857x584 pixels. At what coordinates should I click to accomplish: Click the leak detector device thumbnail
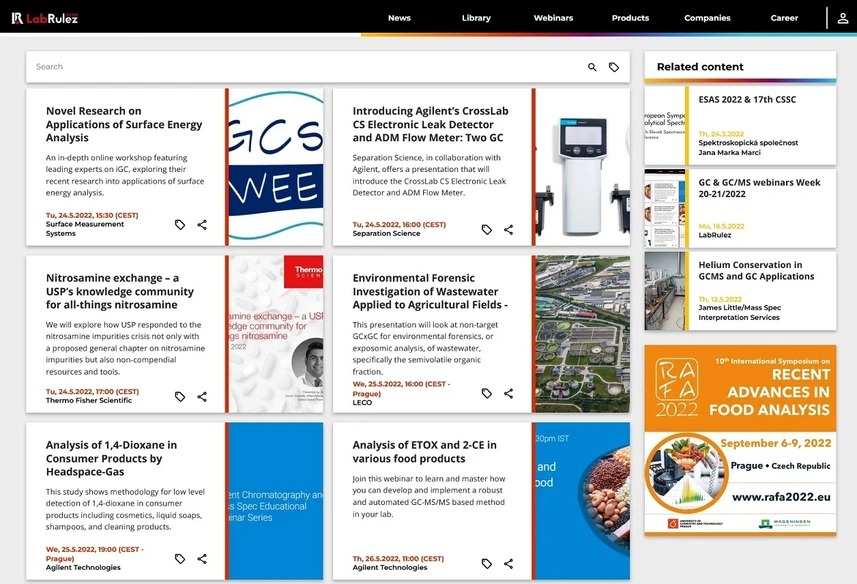(583, 167)
